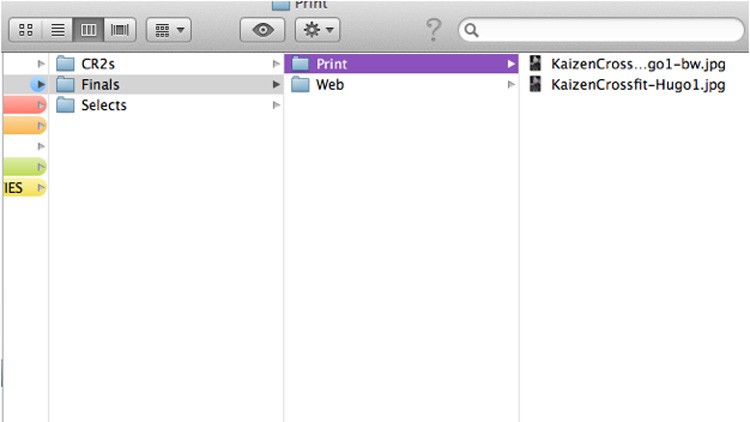Select the Print folder
Image resolution: width=750 pixels, height=422 pixels.
pyautogui.click(x=331, y=64)
